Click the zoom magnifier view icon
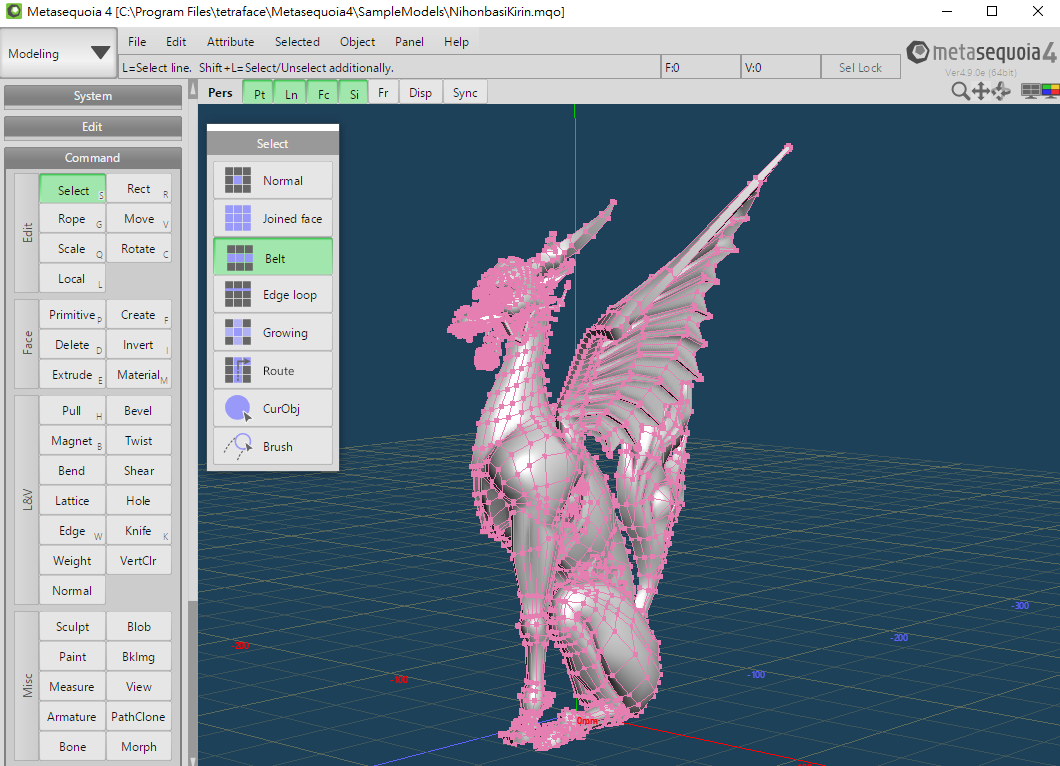 pyautogui.click(x=960, y=91)
